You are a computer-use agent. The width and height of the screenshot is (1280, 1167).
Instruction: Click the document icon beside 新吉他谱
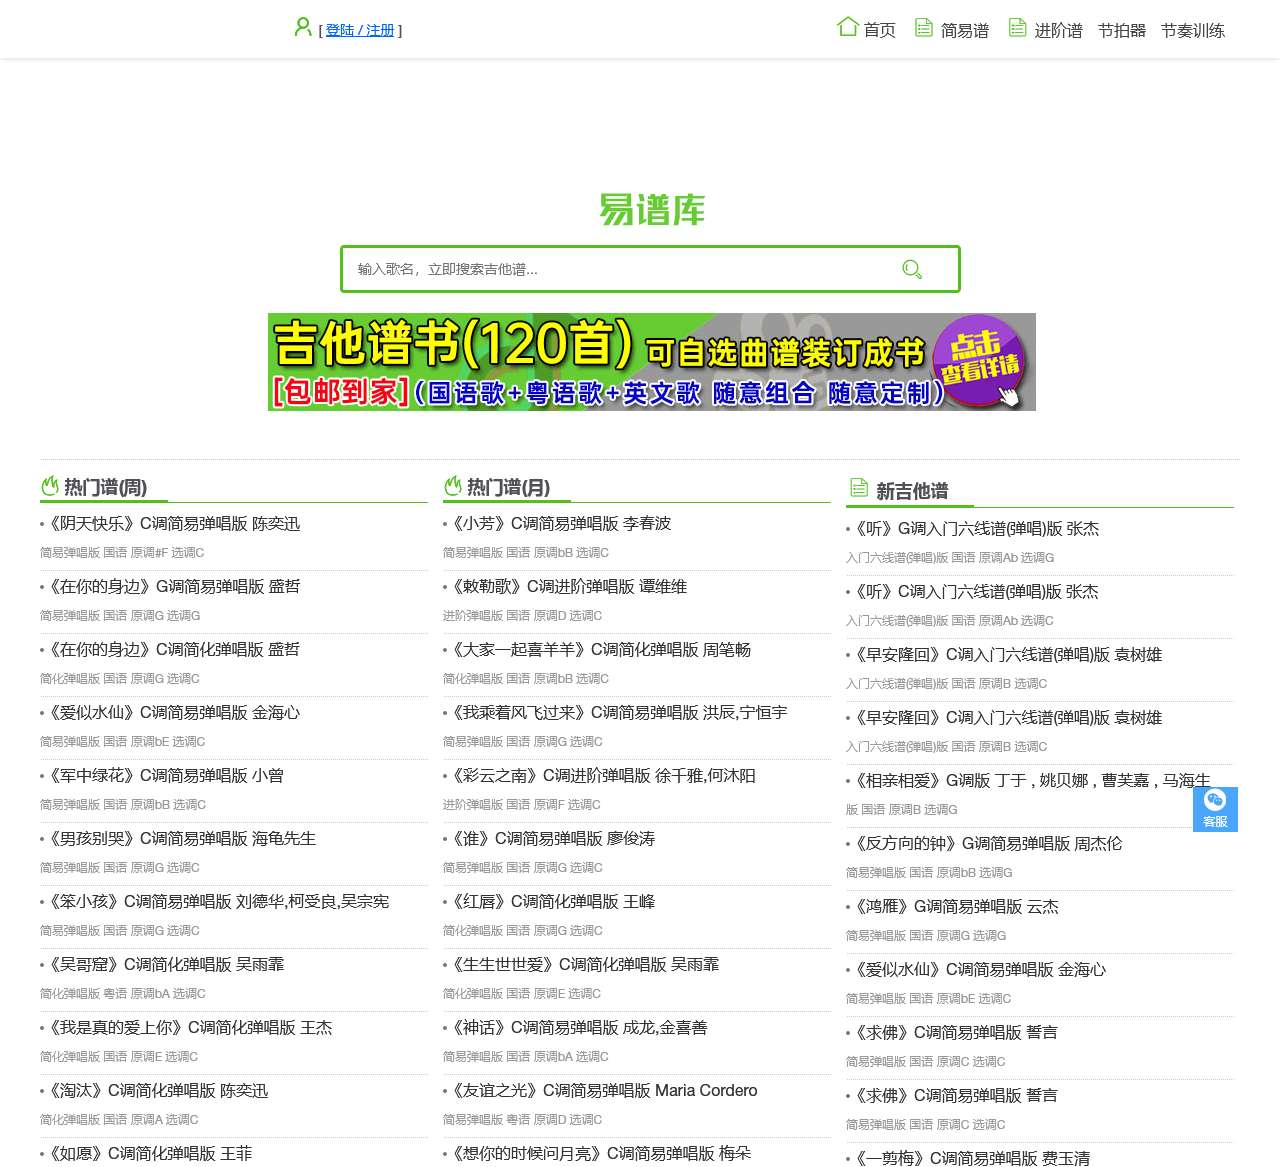coord(859,487)
